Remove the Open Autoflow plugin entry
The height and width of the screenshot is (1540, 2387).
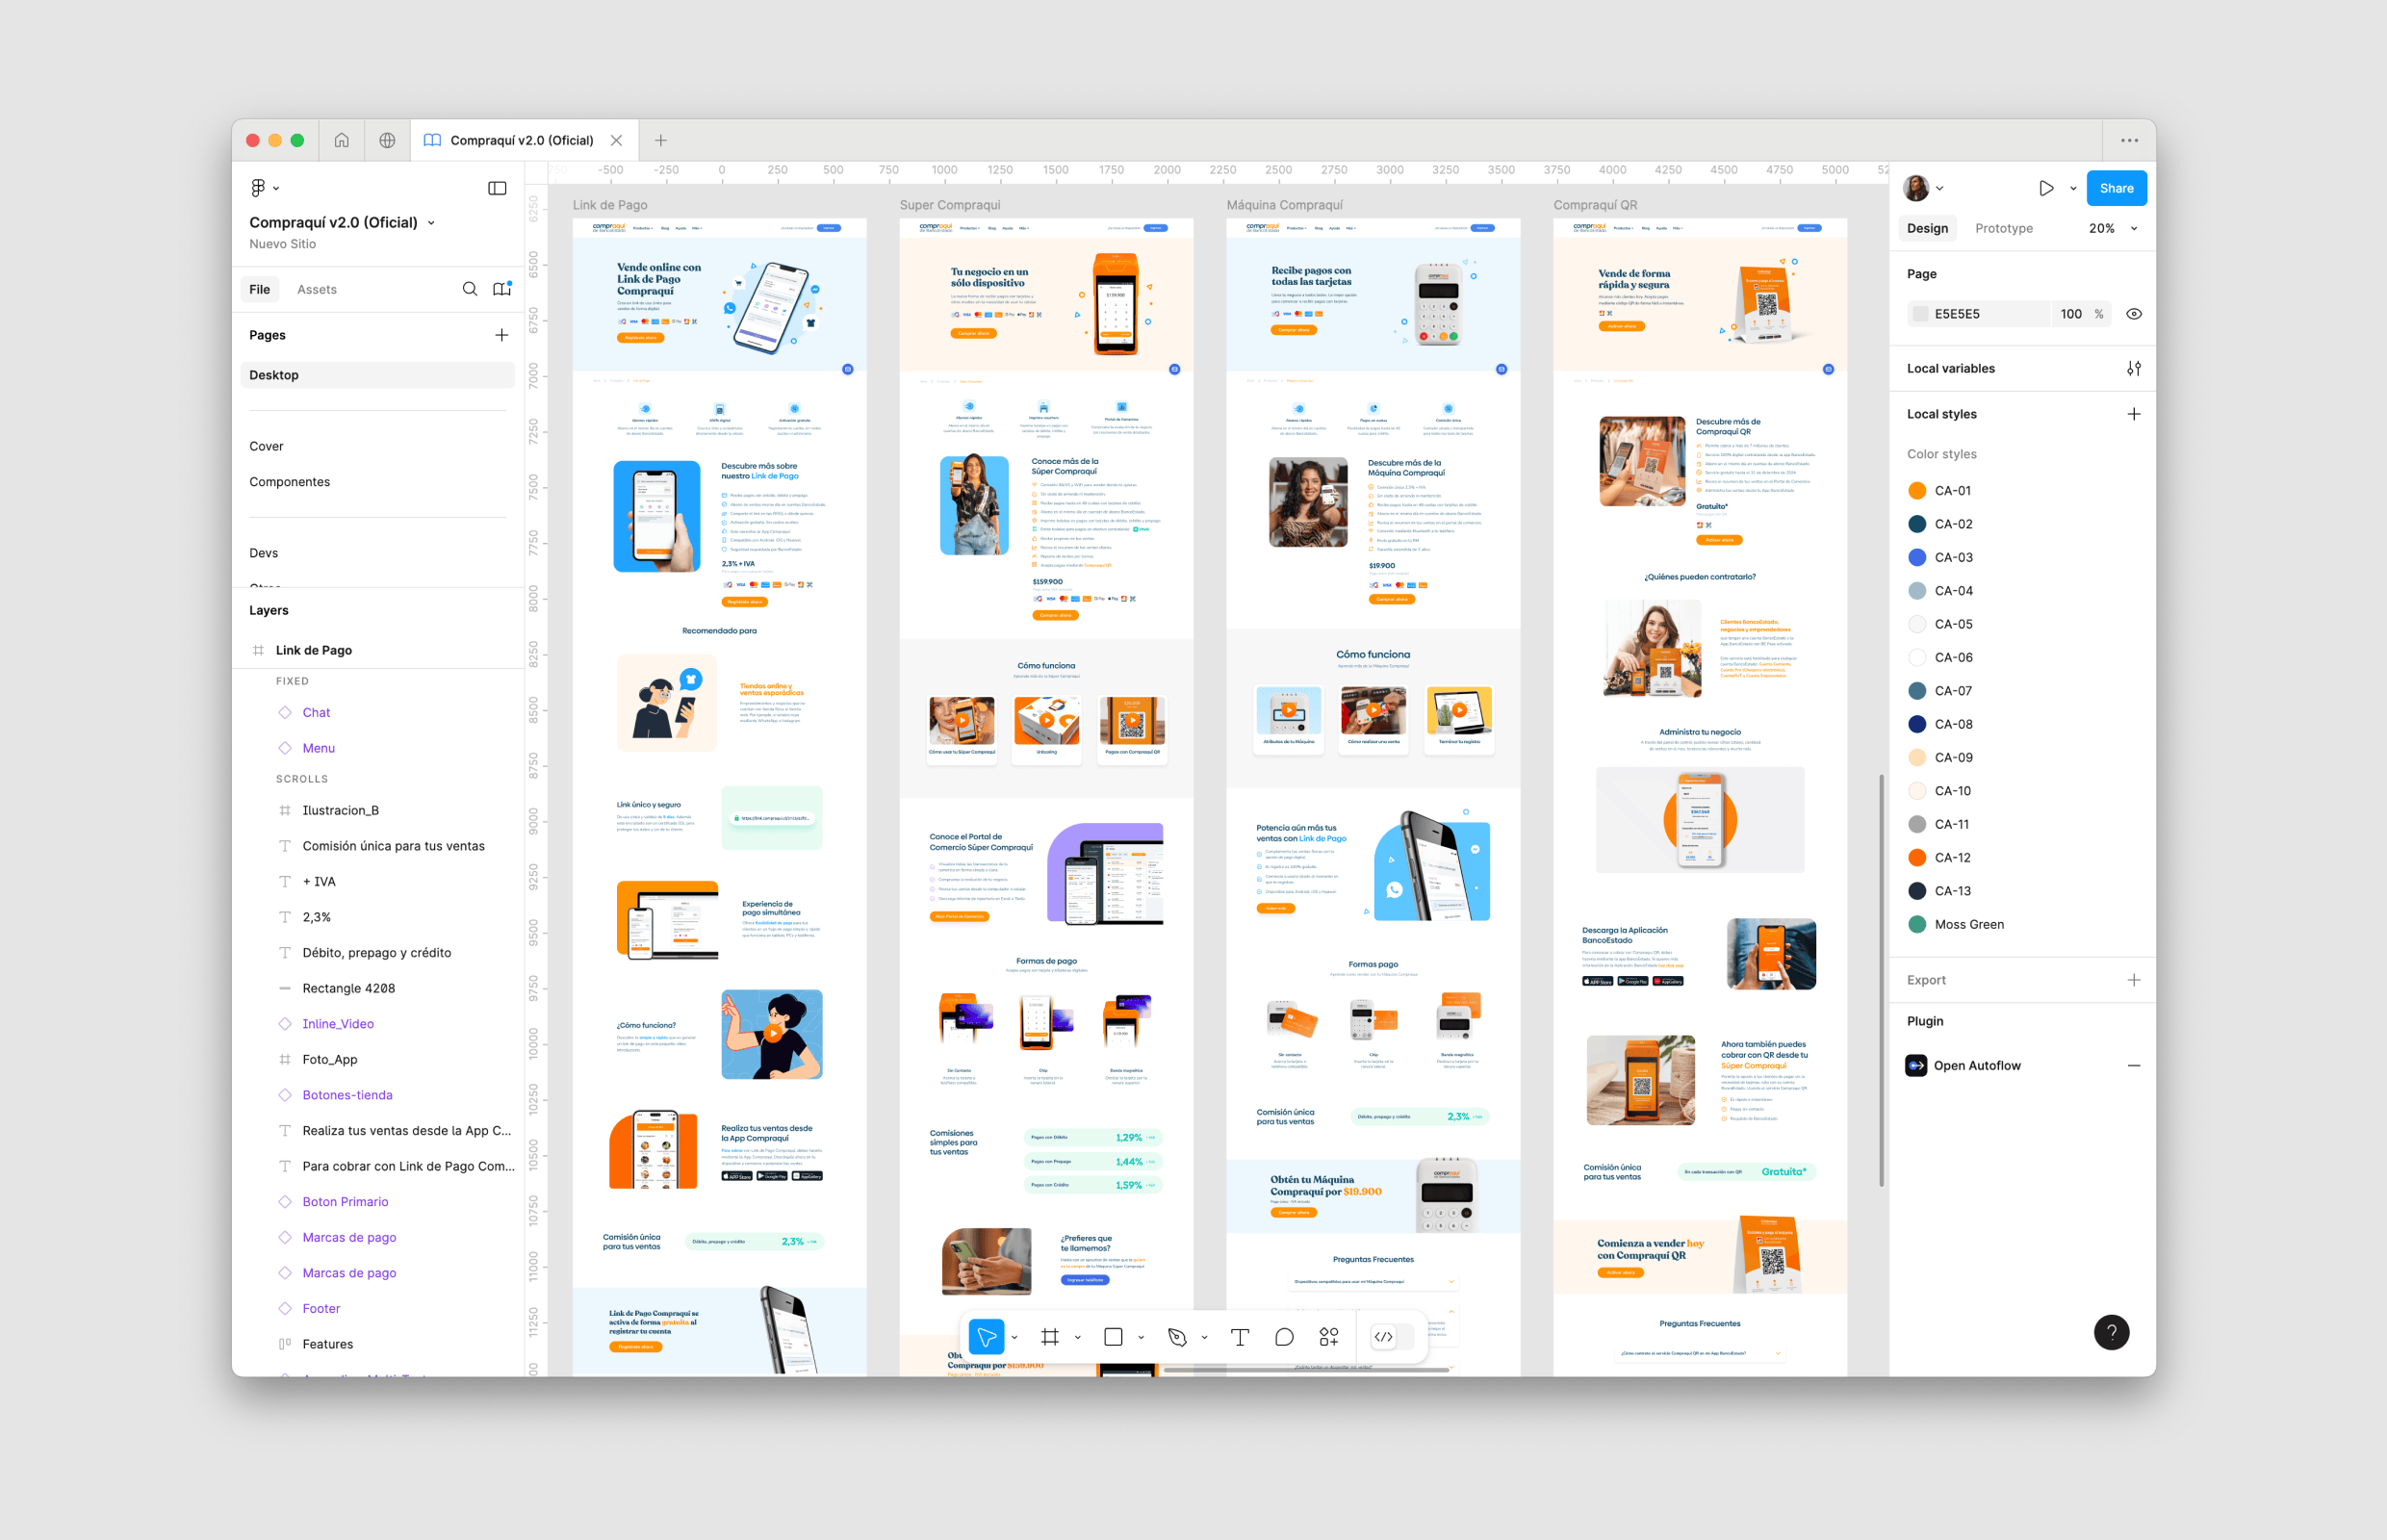pos(2134,1066)
